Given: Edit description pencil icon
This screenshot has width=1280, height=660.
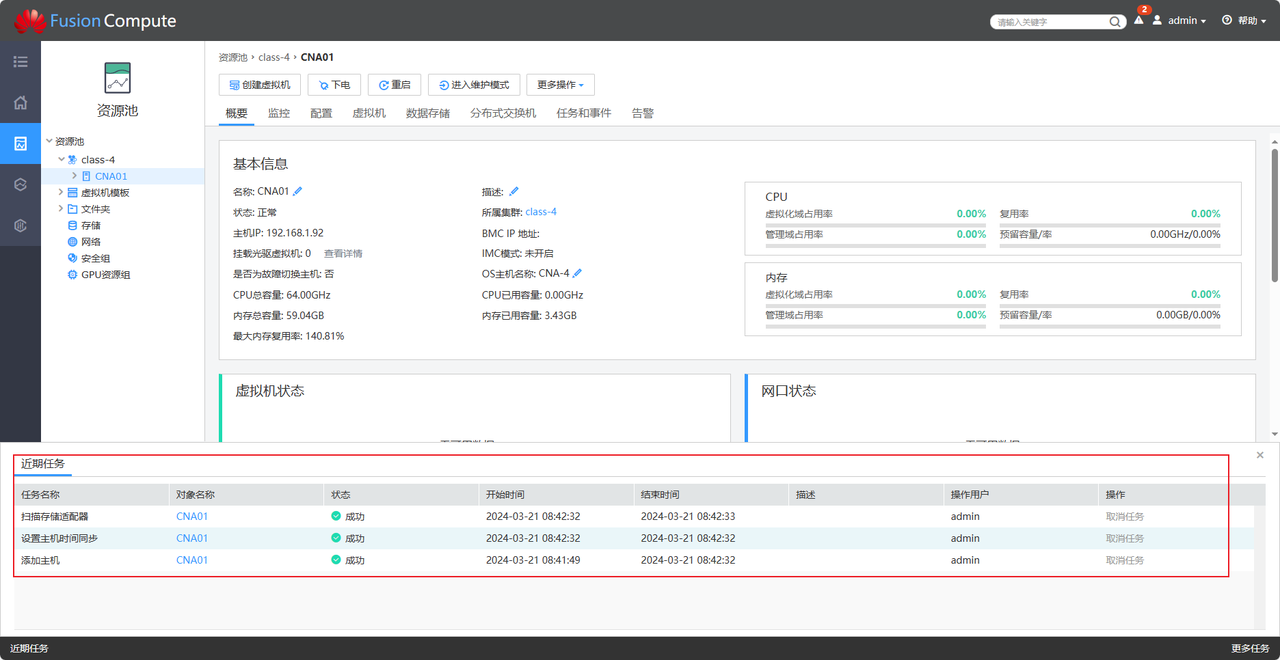Looking at the screenshot, I should coord(514,191).
